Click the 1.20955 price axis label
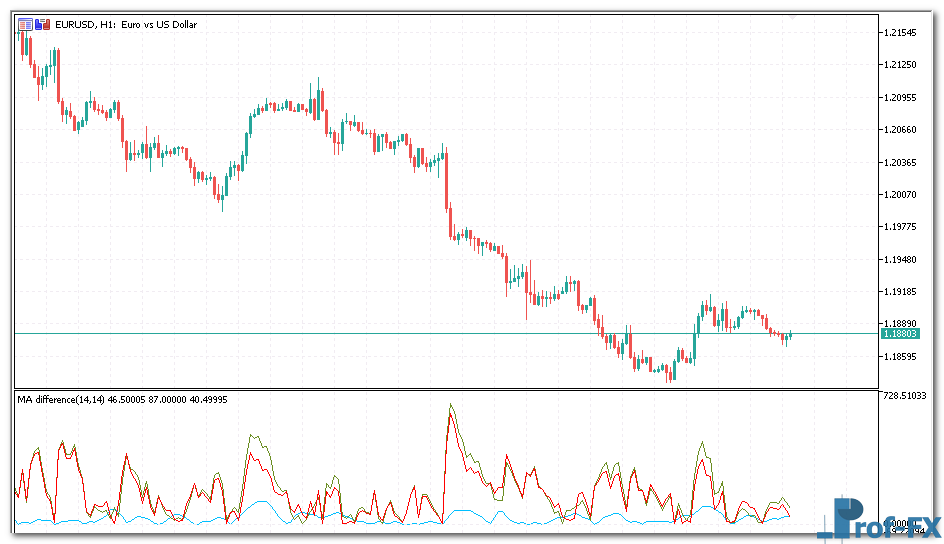 (x=901, y=98)
